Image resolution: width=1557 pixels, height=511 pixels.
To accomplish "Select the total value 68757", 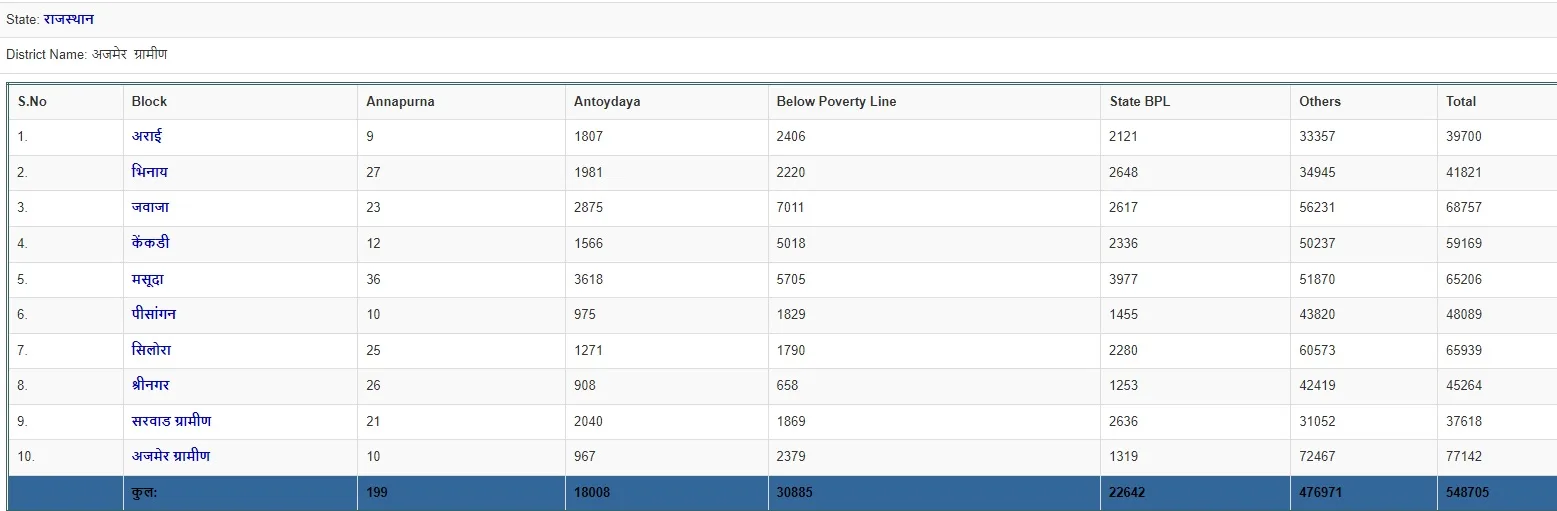I will point(1464,208).
